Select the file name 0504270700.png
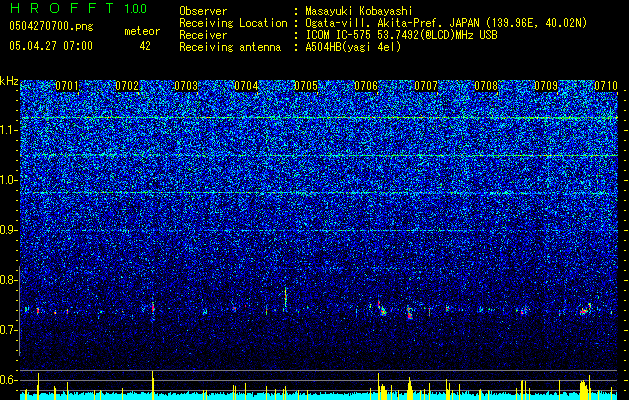629x400 pixels. click(51, 26)
